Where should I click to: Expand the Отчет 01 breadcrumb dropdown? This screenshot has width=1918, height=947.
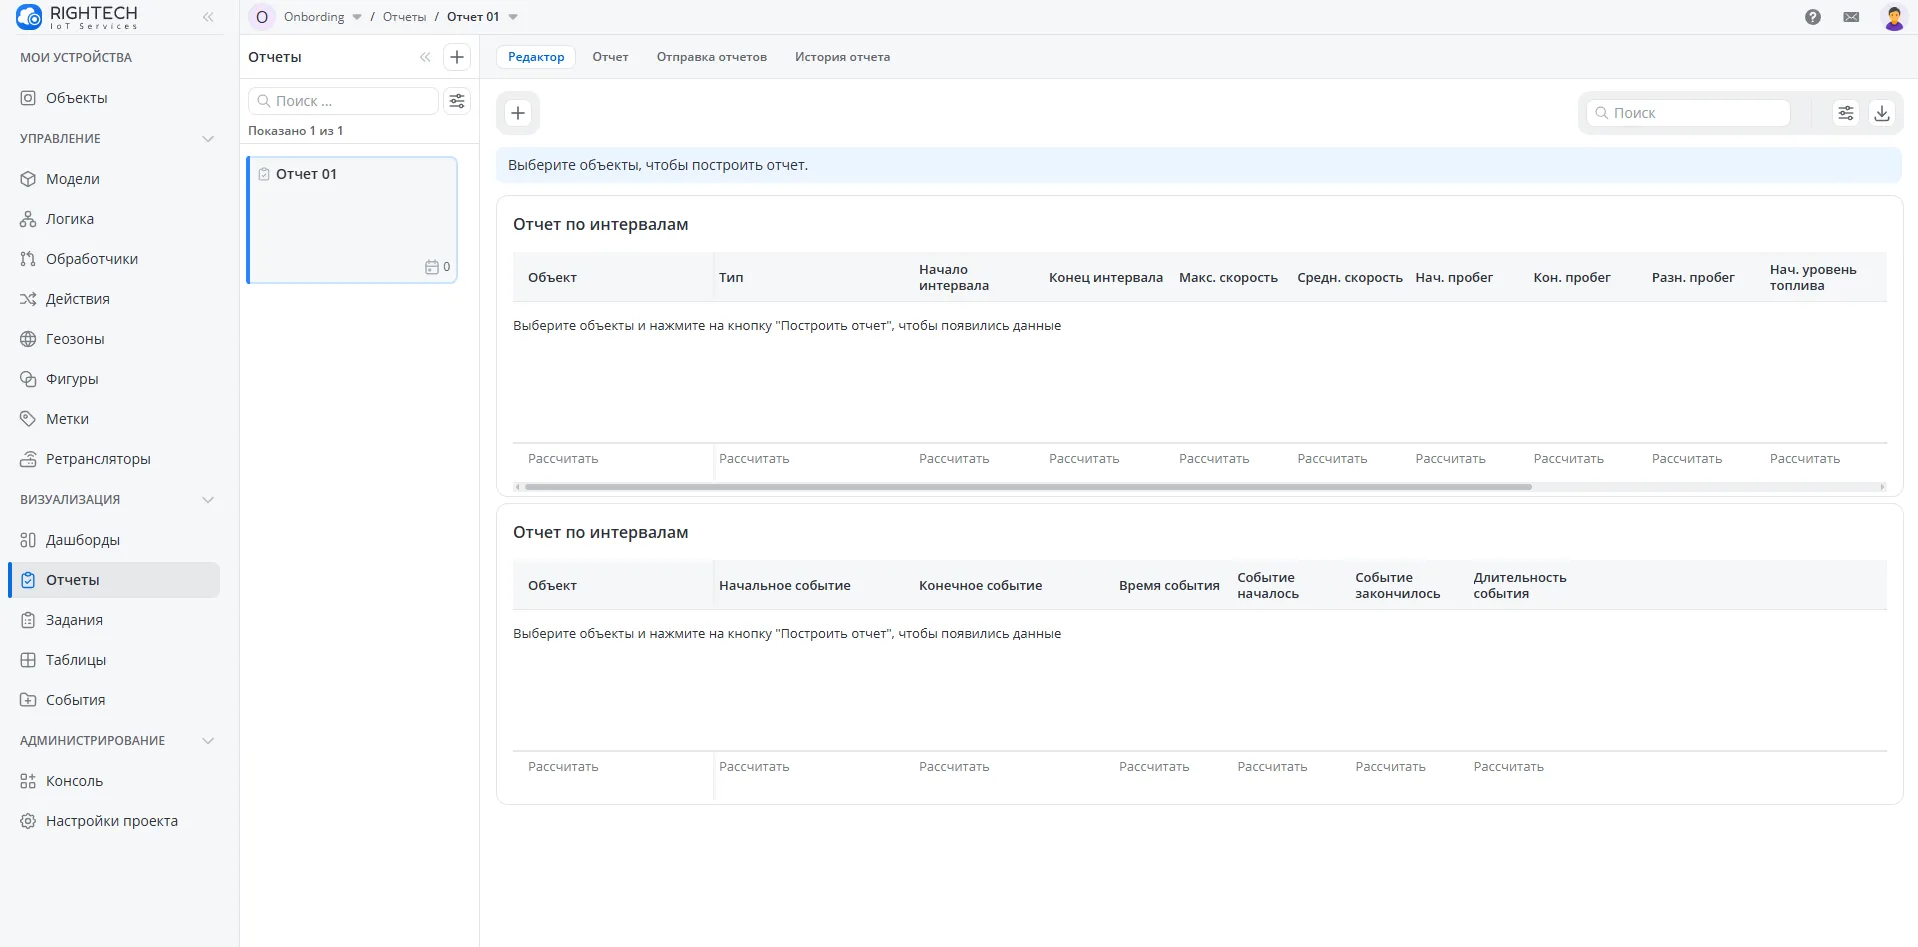pyautogui.click(x=513, y=17)
